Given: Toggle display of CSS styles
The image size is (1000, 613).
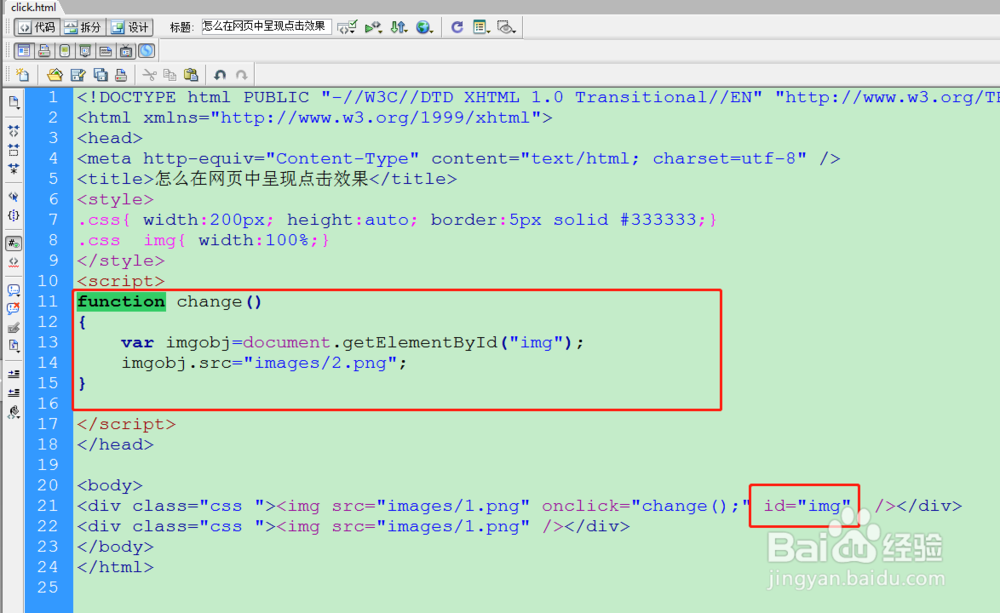Looking at the screenshot, I should tap(147, 50).
